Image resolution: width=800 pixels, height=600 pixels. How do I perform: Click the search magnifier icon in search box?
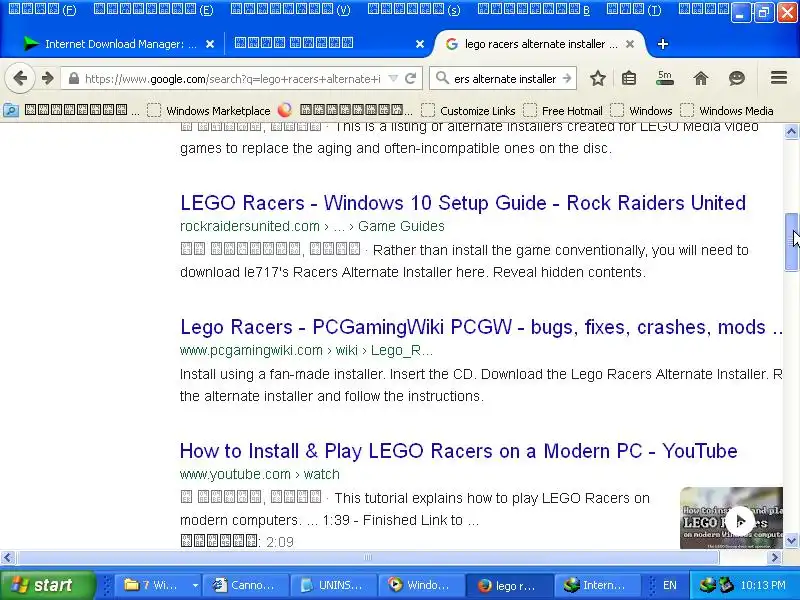(442, 79)
